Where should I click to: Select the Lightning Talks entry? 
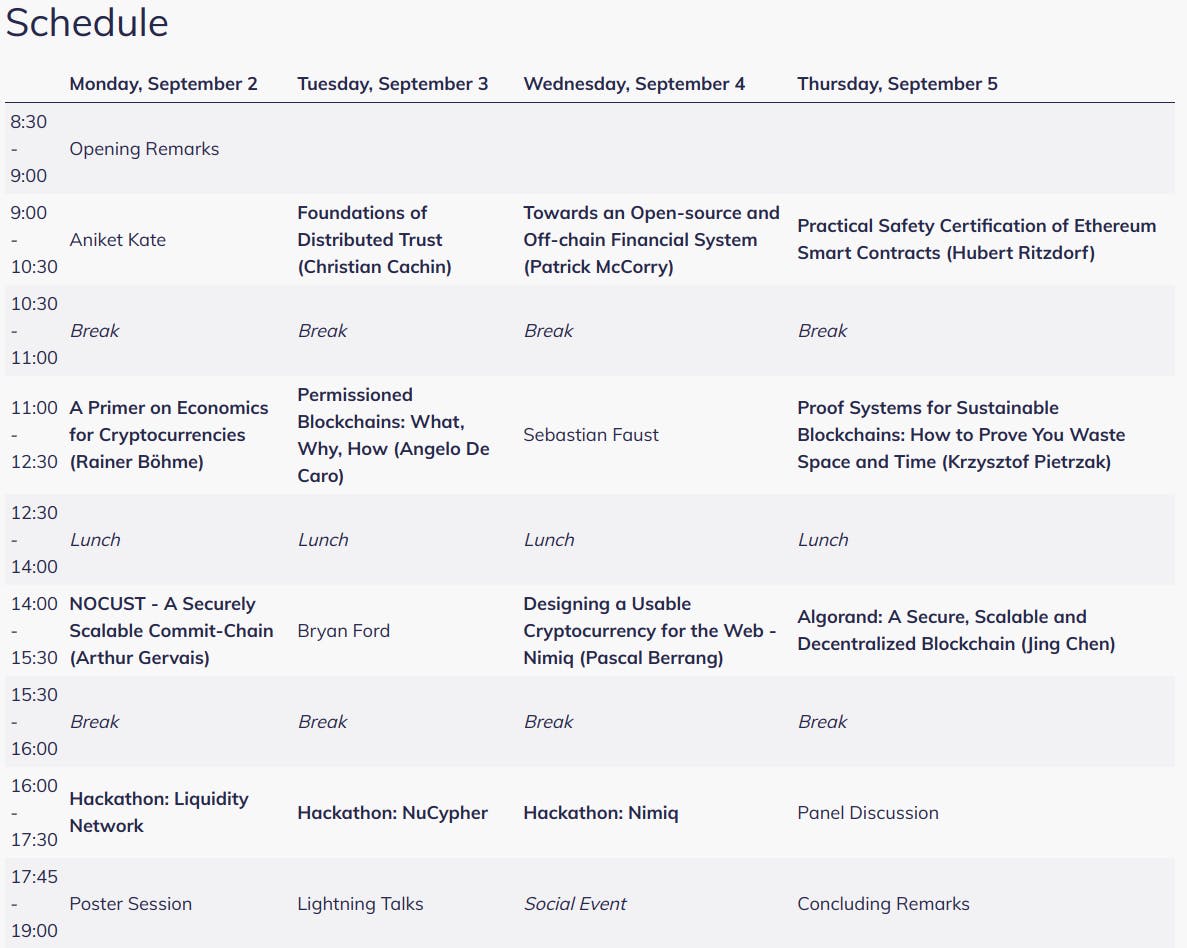pos(360,903)
